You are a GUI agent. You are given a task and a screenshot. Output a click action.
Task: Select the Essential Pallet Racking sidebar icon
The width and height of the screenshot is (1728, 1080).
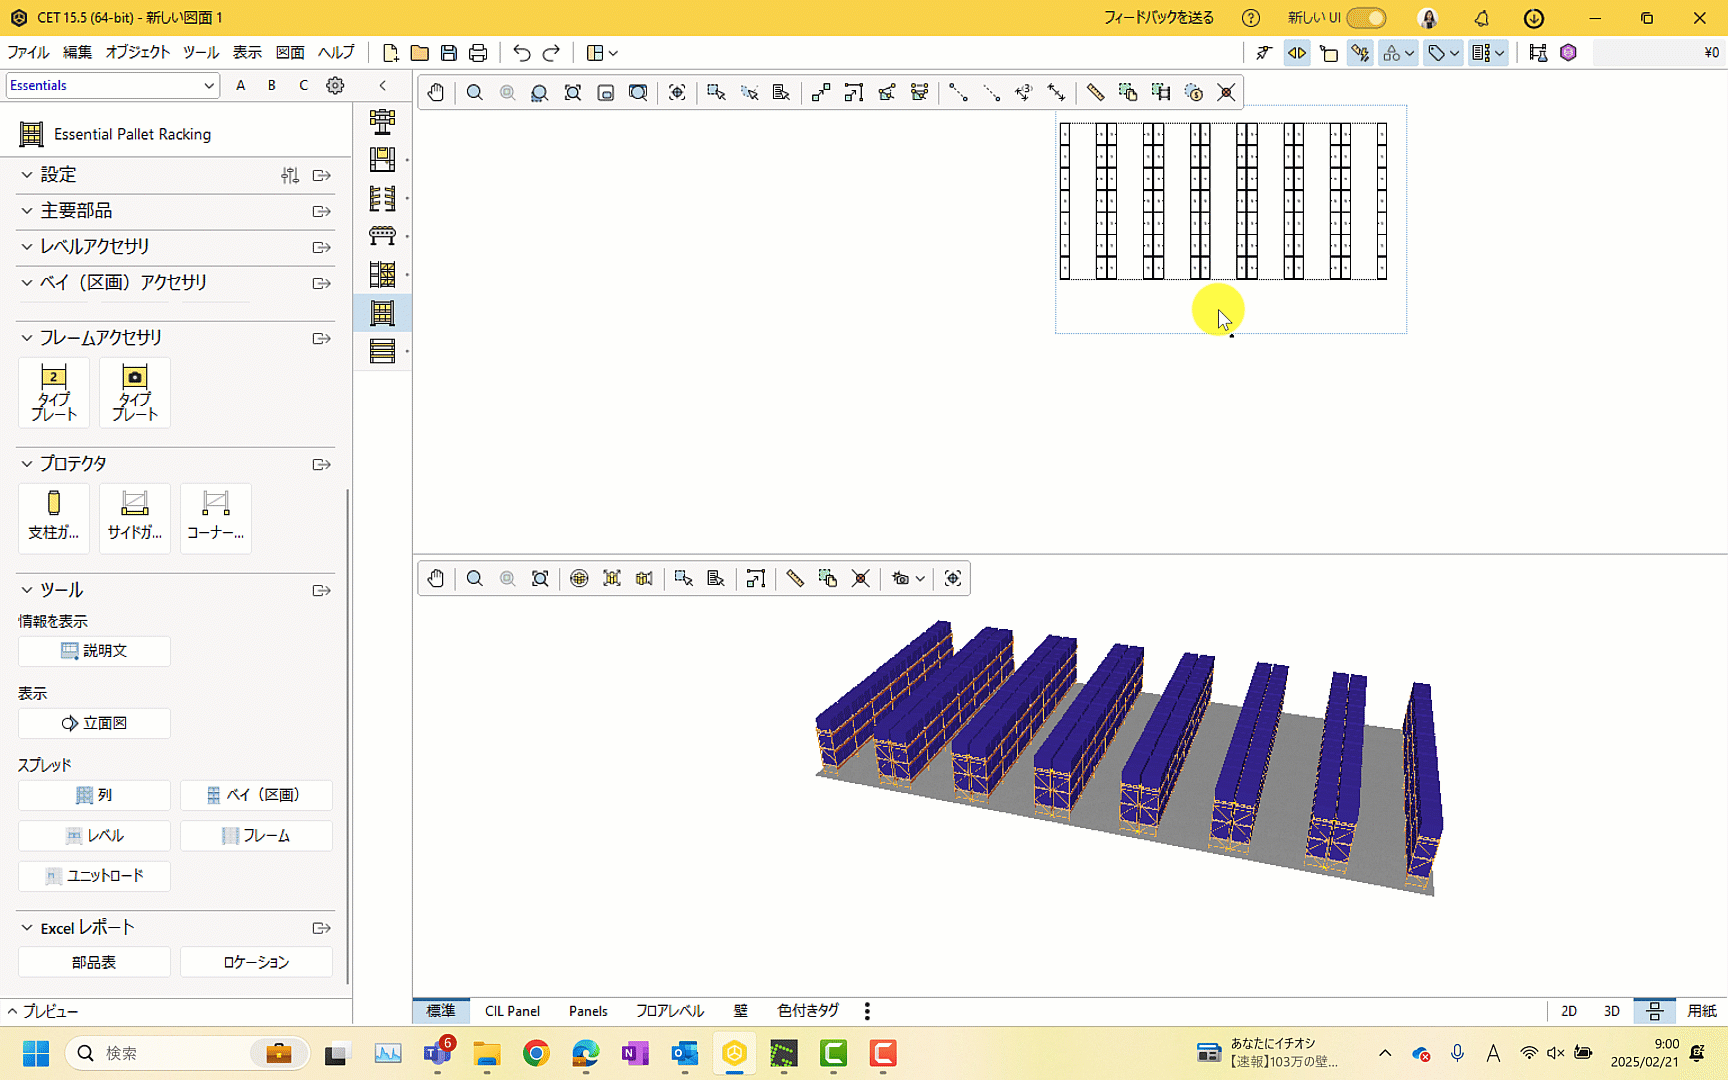(382, 313)
